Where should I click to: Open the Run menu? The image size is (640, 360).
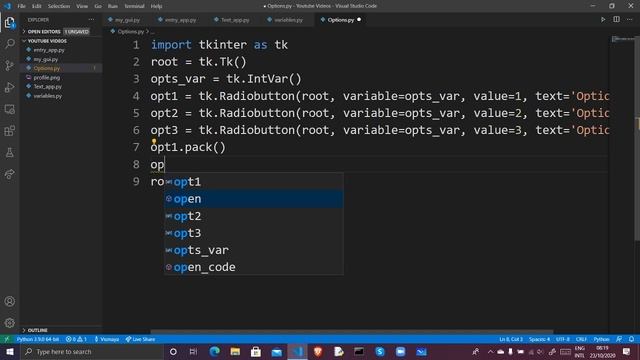point(113,6)
